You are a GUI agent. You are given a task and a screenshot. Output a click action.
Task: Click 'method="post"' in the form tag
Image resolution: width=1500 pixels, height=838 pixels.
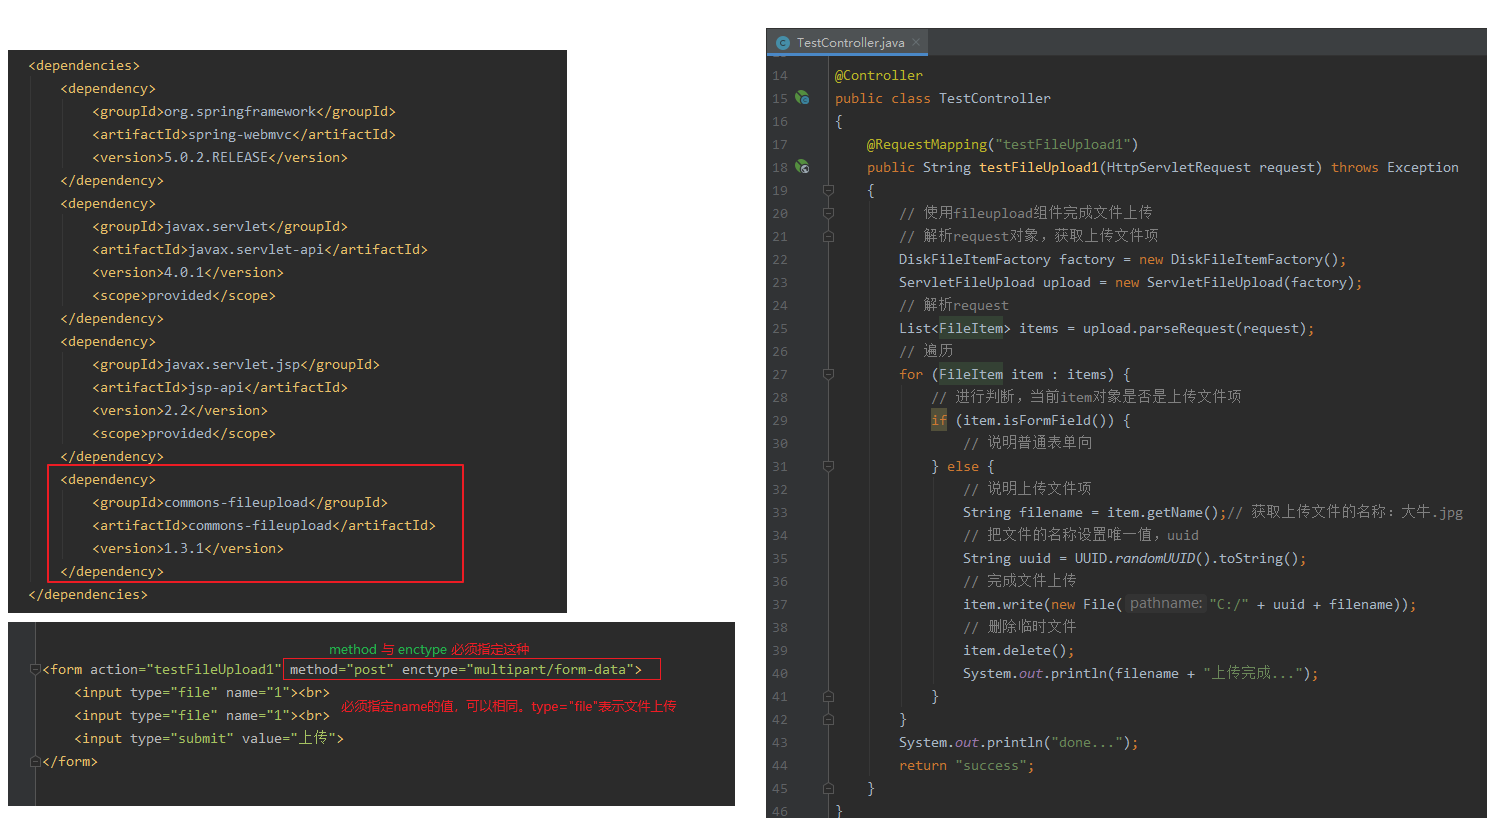(342, 669)
